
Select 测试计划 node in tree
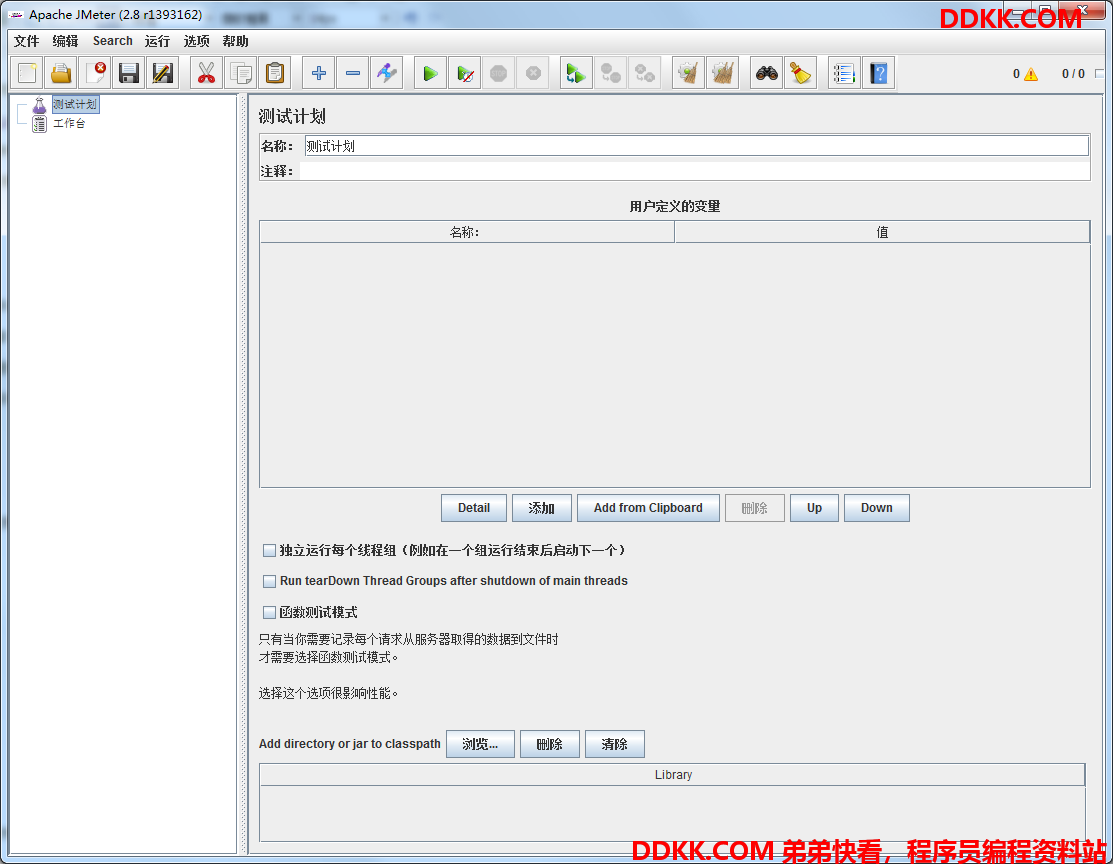pyautogui.click(x=75, y=104)
